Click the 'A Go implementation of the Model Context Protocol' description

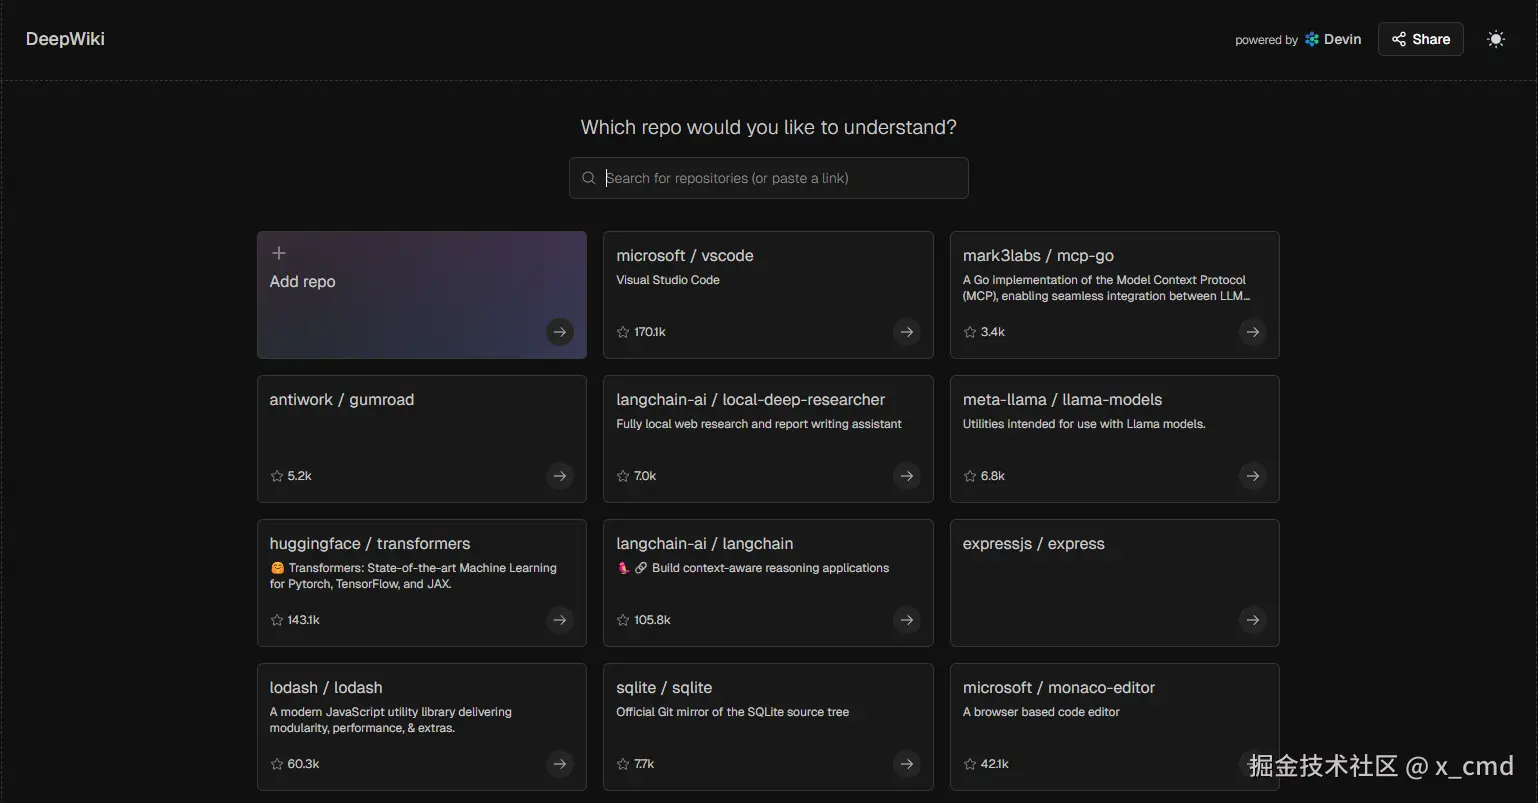tap(1106, 288)
